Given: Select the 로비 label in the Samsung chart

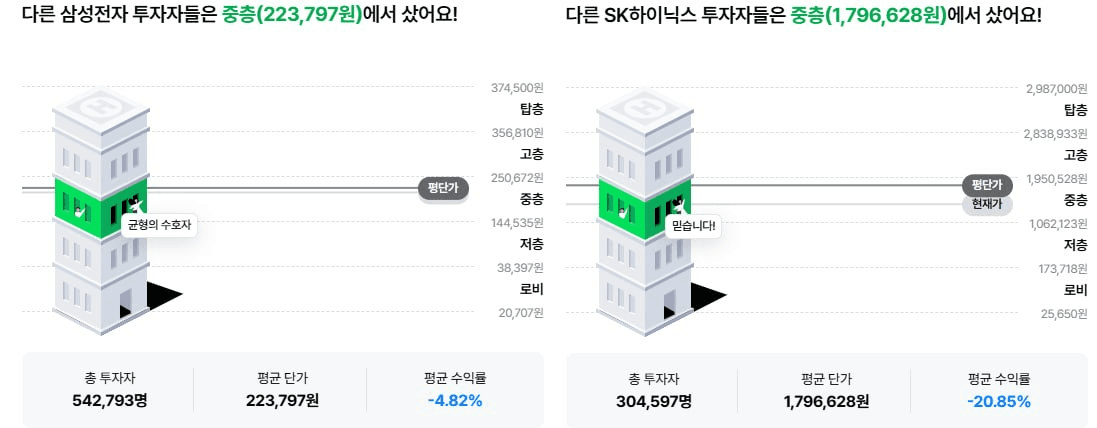Looking at the screenshot, I should point(532,290).
